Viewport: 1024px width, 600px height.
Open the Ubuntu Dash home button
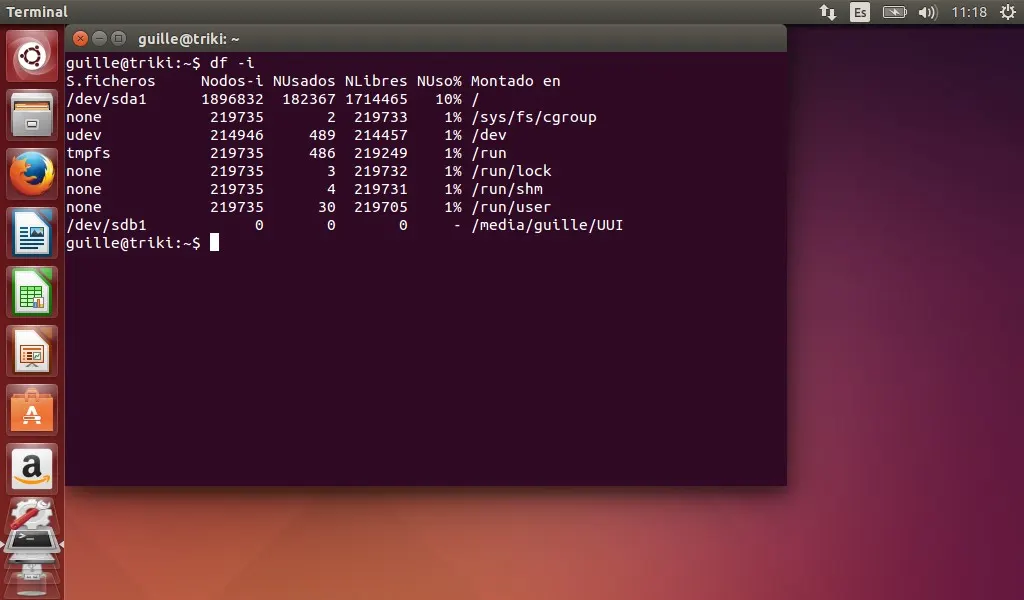tap(33, 56)
